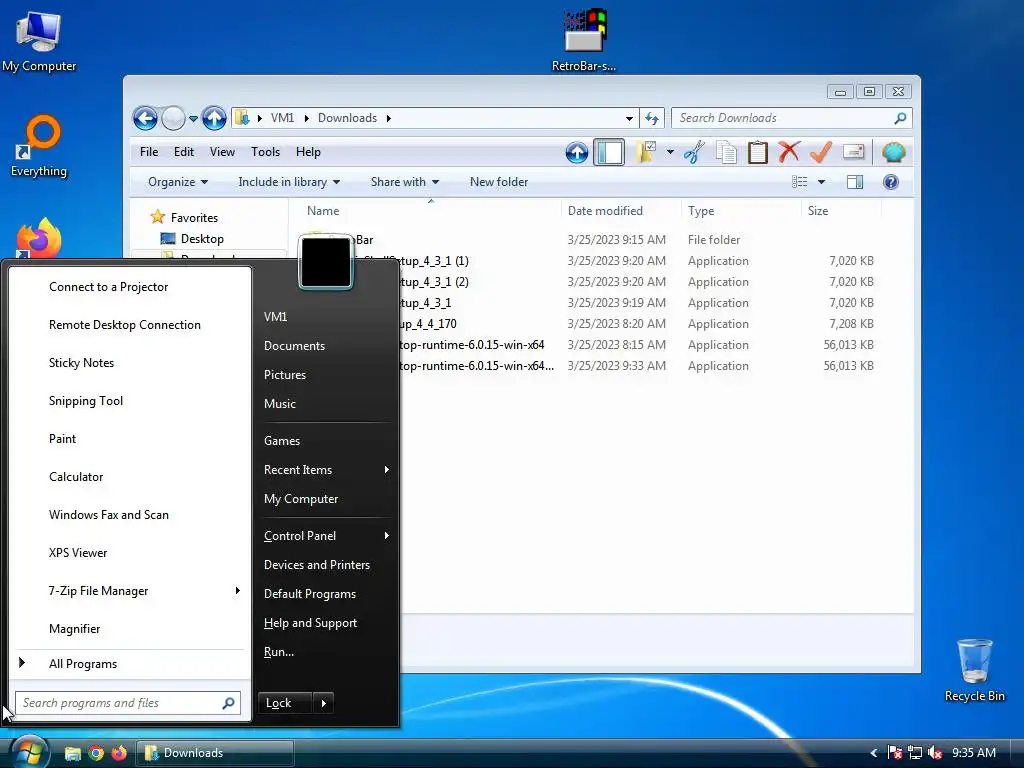Expand the arrow after VM1 in address bar
This screenshot has width=1024, height=768.
pyautogui.click(x=306, y=118)
